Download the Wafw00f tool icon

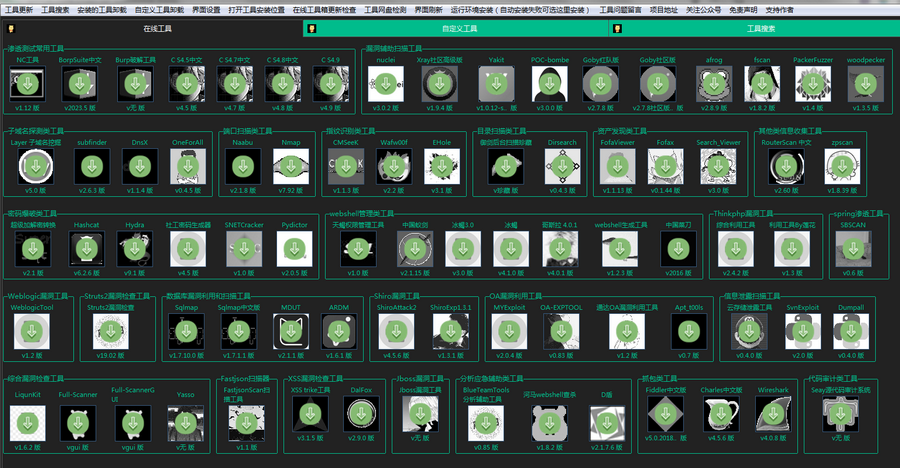pos(394,167)
